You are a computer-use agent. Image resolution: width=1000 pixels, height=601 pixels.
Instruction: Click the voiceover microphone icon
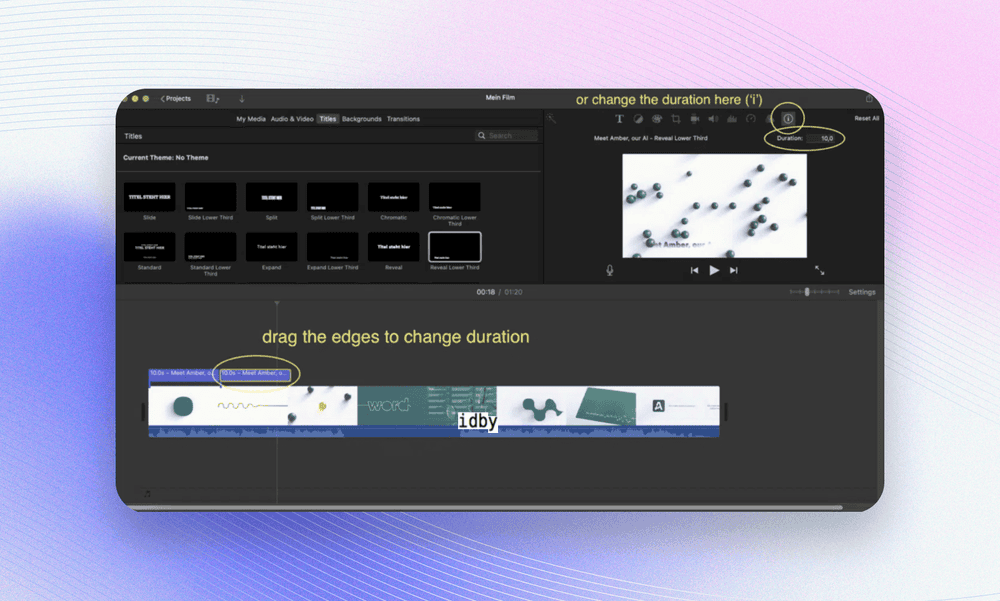(x=609, y=270)
